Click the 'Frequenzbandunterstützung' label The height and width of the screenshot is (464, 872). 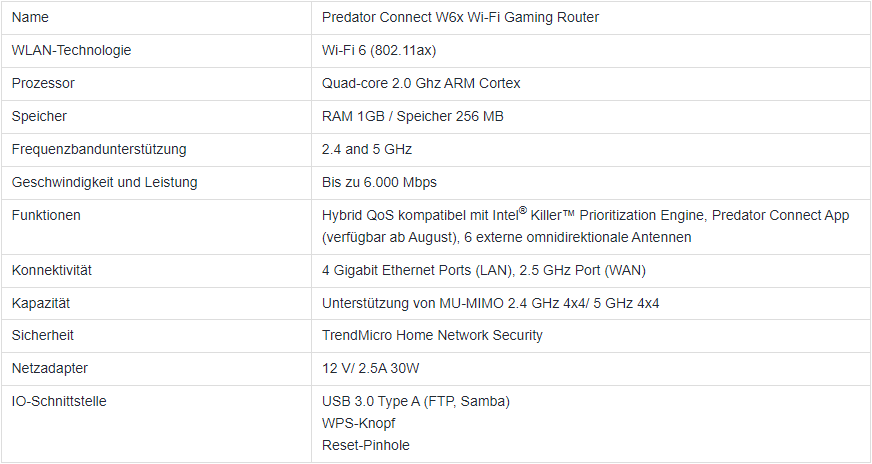98,149
